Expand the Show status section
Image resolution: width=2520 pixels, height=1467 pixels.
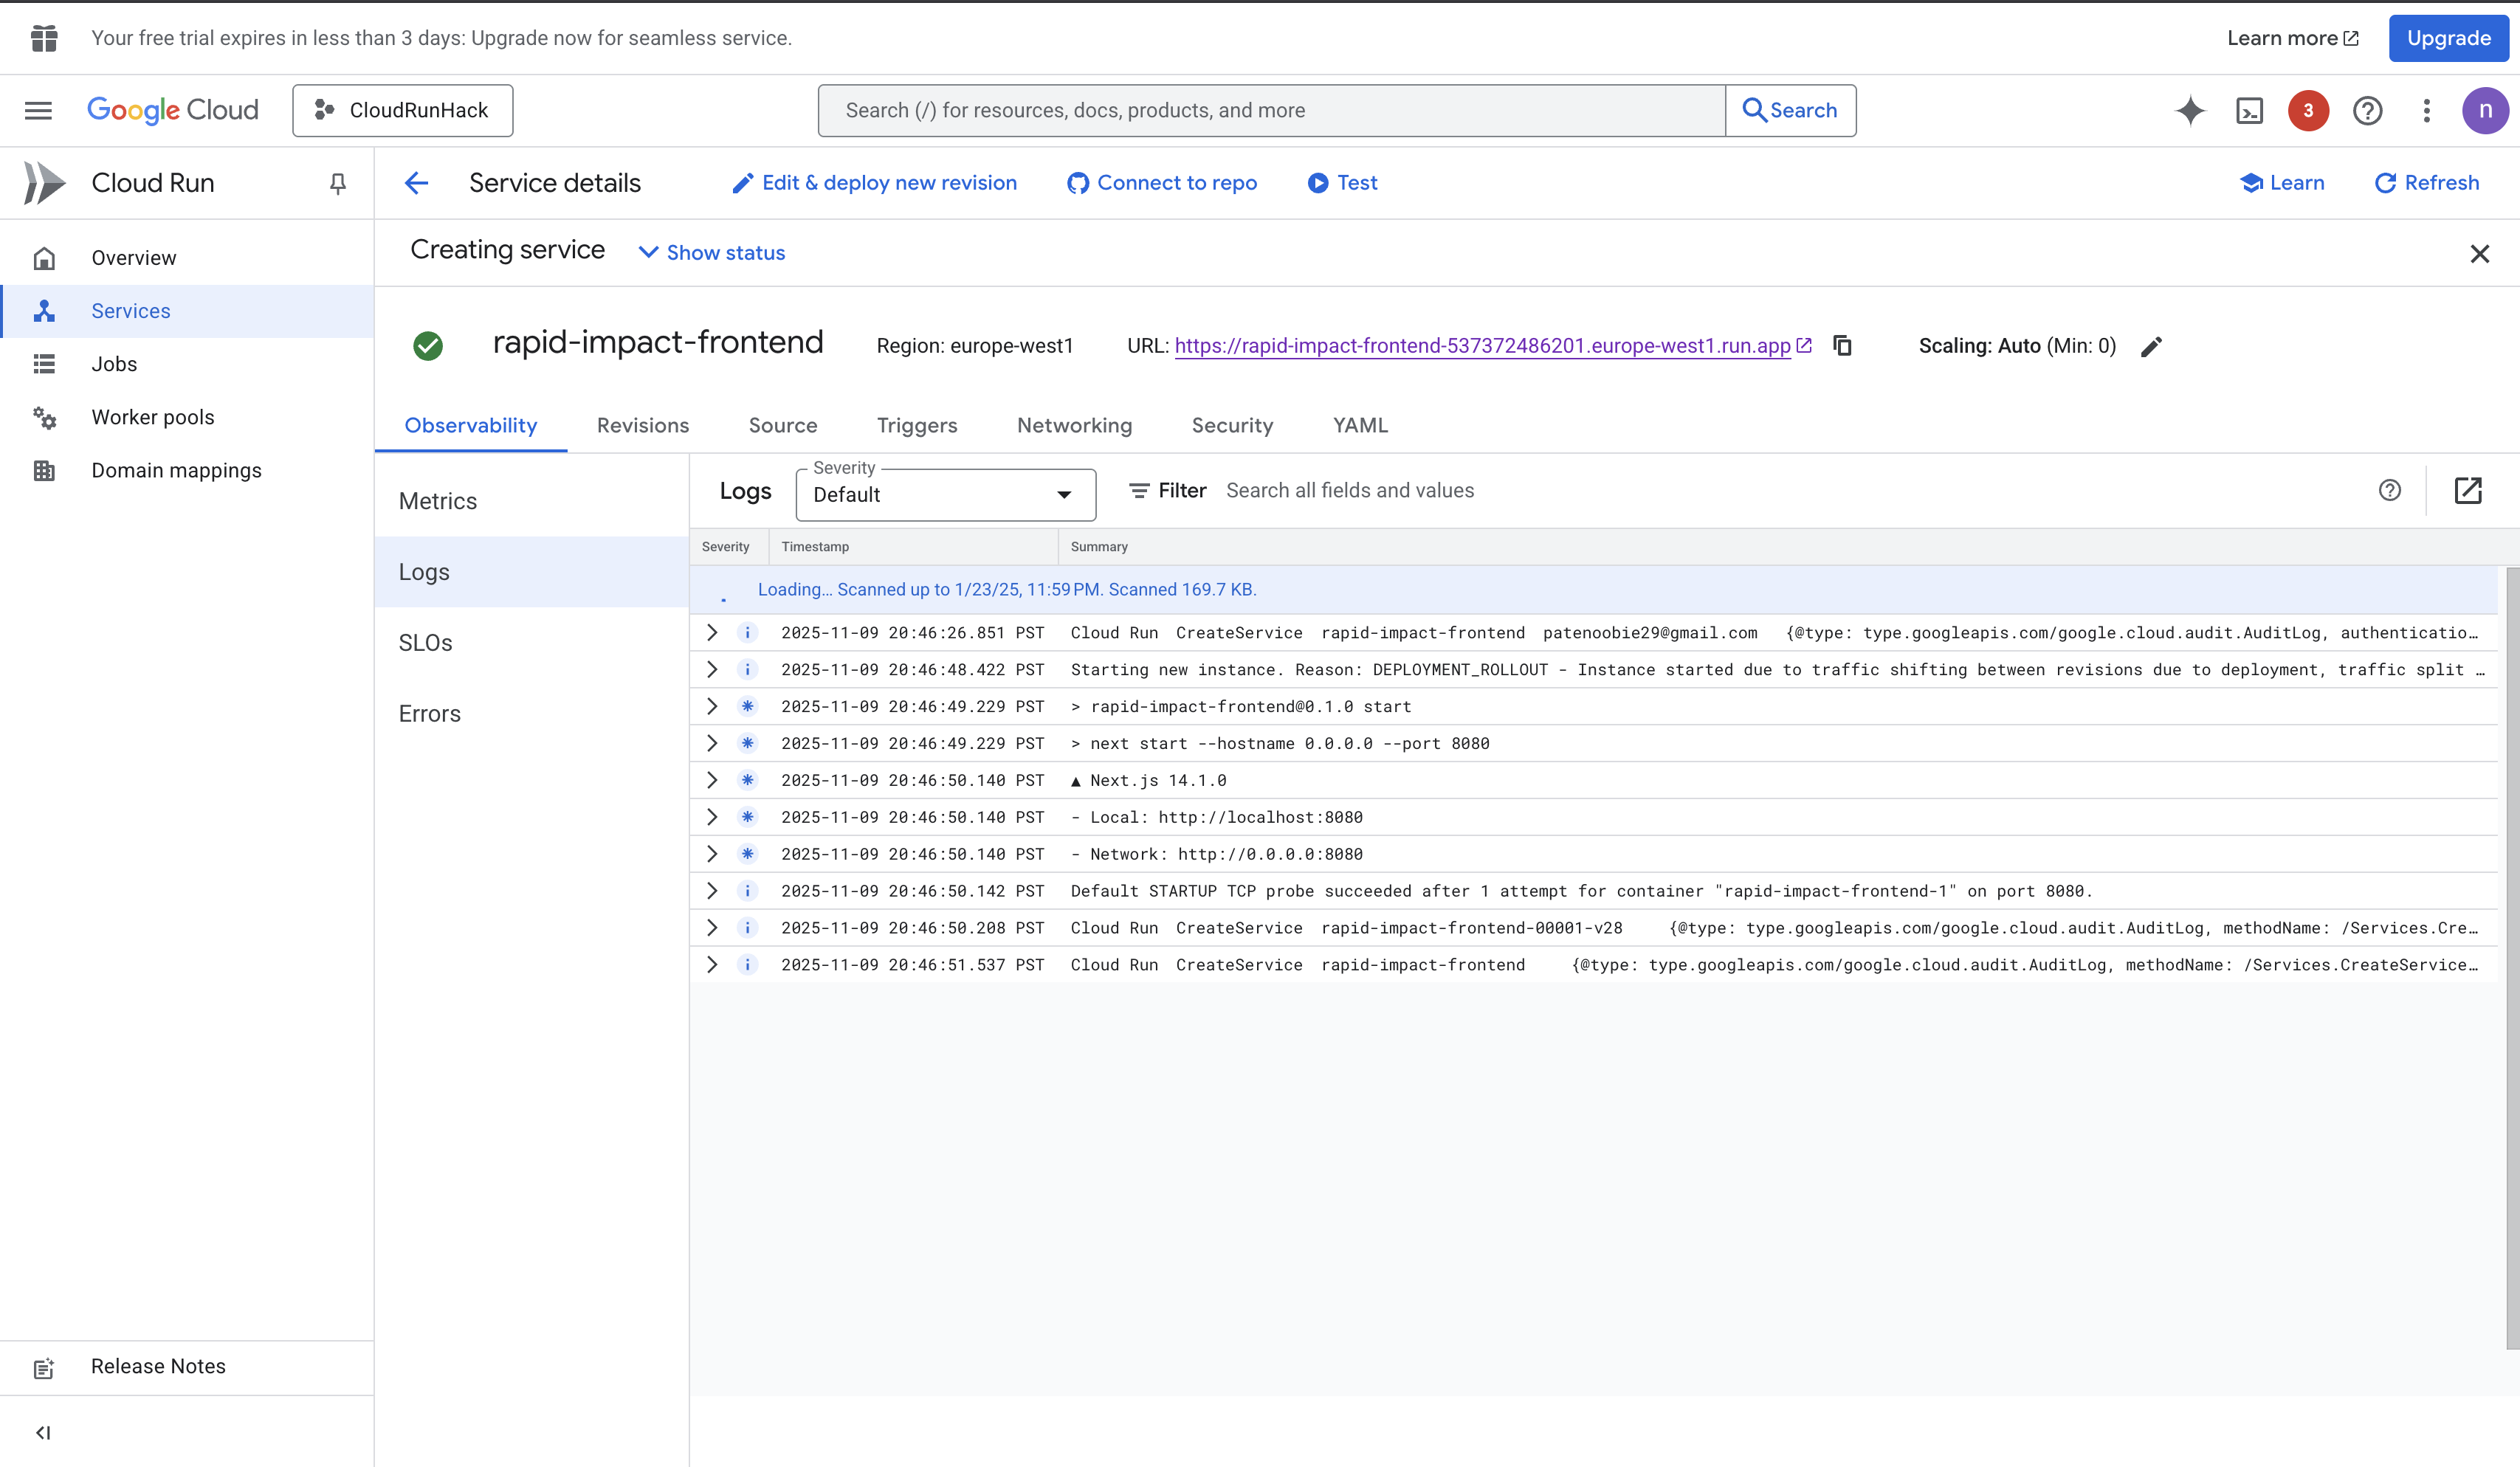click(712, 253)
